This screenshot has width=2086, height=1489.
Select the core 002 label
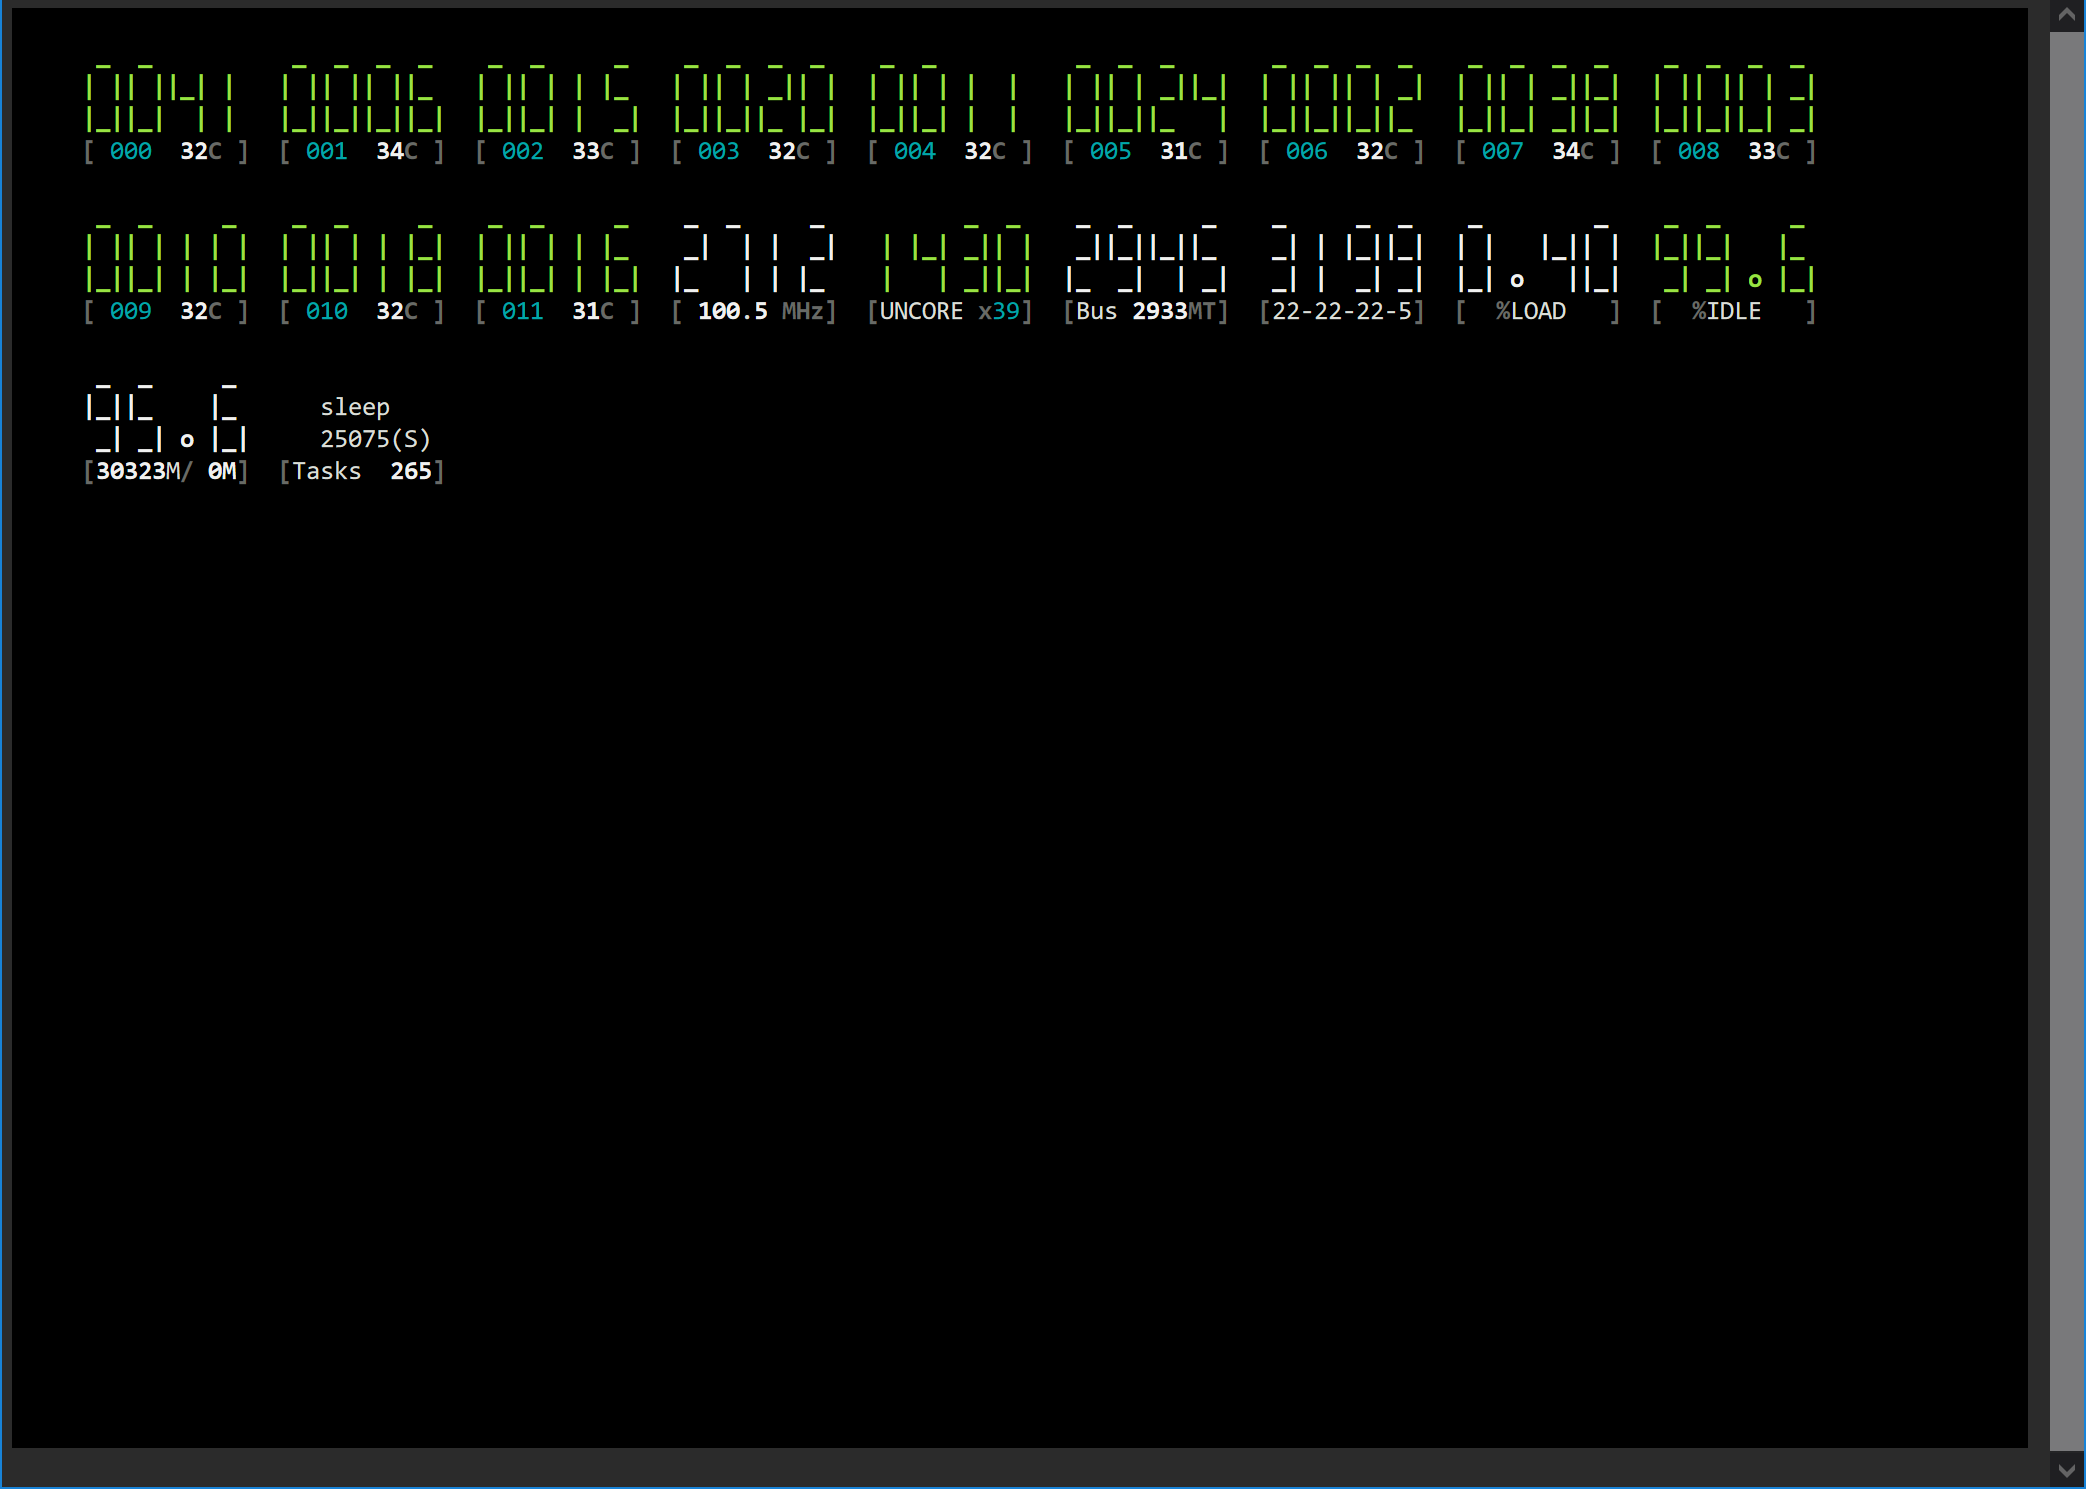point(523,151)
